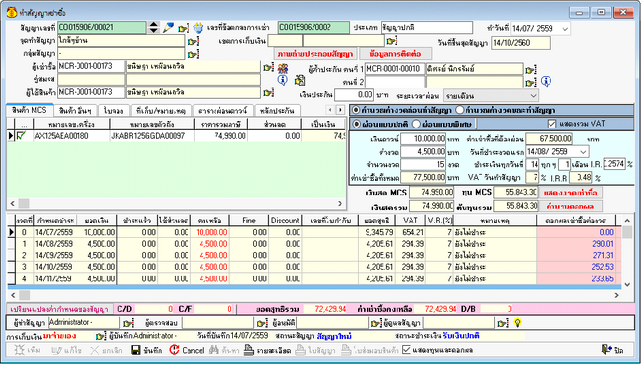
Task: Click the document copy icon near guarantor
Action: [x=300, y=80]
